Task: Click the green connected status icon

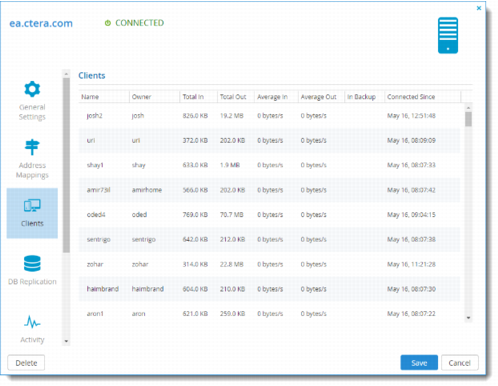Action: (x=108, y=23)
